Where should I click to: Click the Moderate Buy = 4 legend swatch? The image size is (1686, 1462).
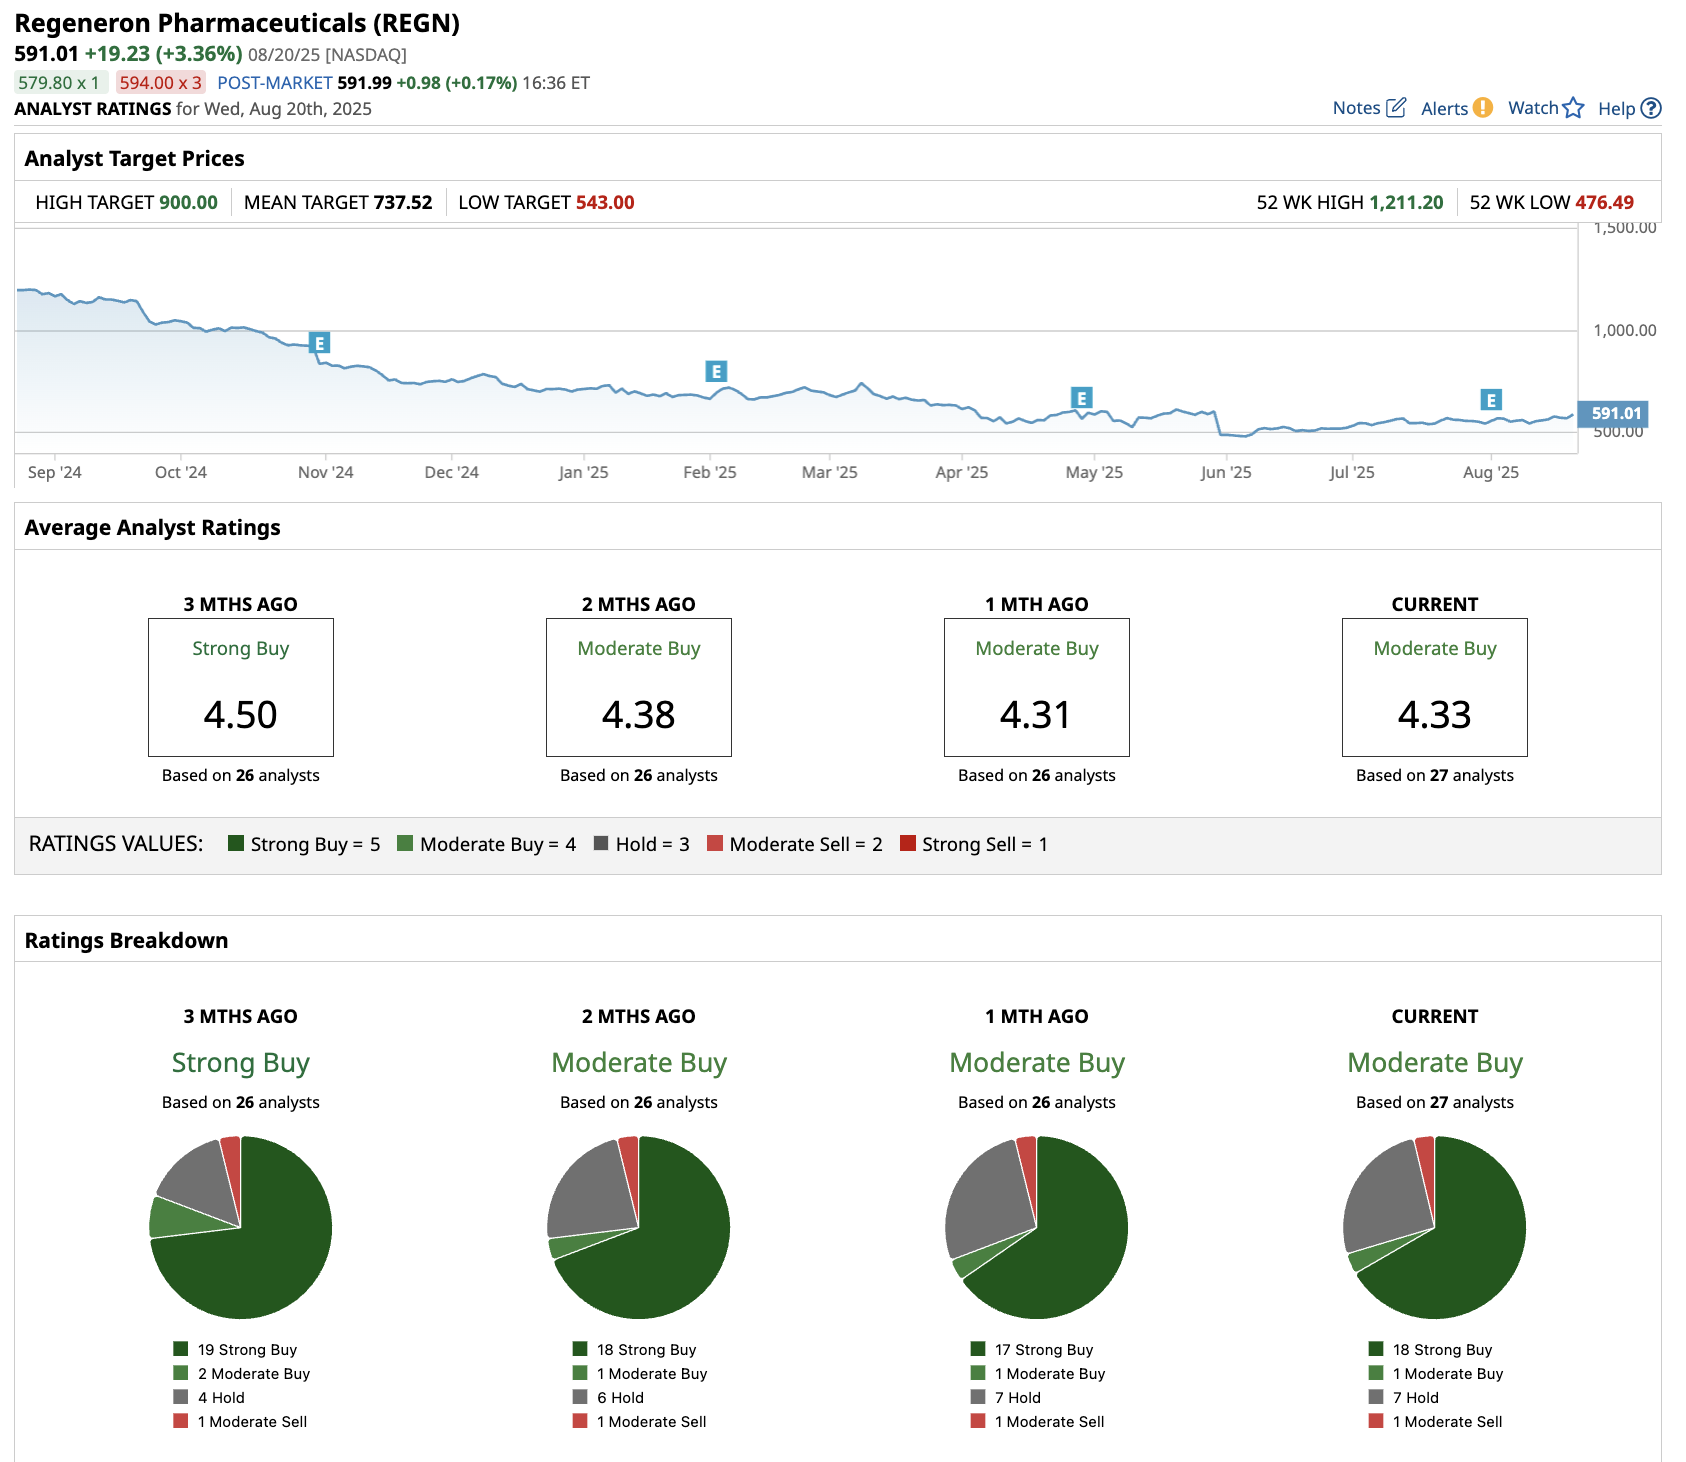point(405,843)
